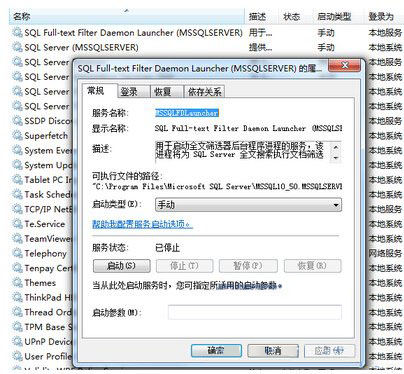Click the 确定 button
Viewport: 404px width, 374px height.
216,351
